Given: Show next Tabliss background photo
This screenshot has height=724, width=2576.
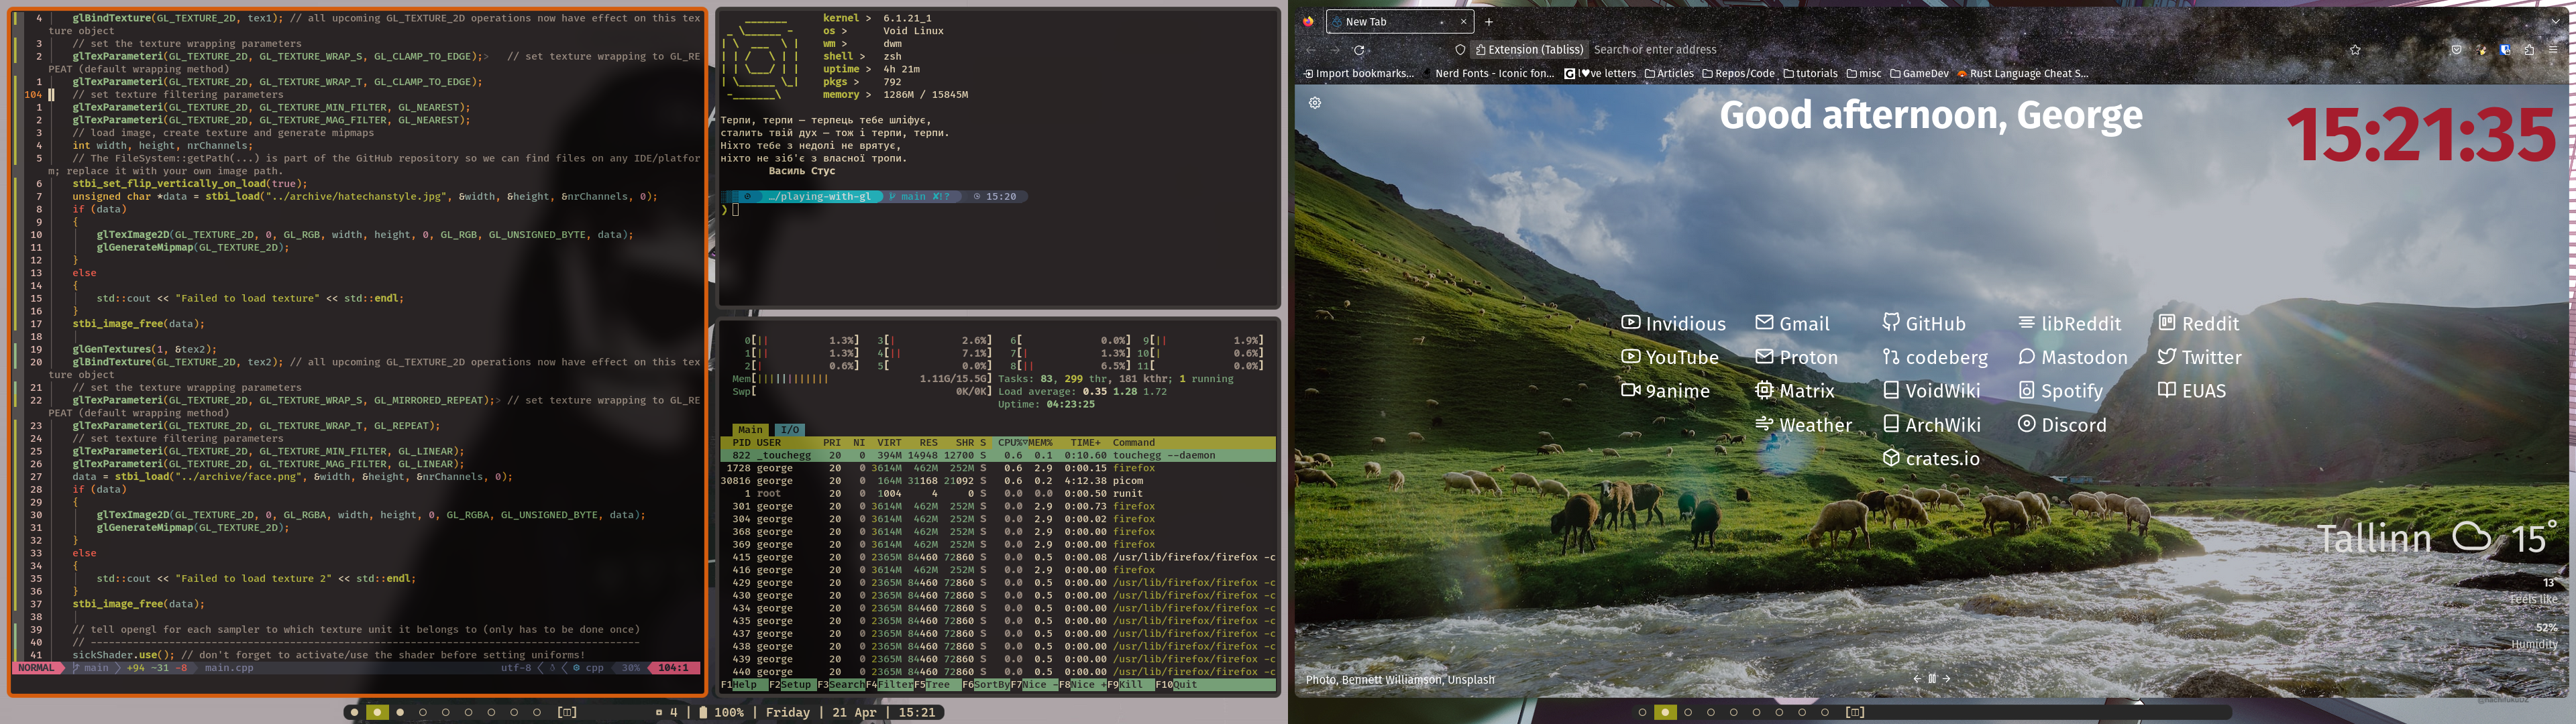Looking at the screenshot, I should point(1946,678).
